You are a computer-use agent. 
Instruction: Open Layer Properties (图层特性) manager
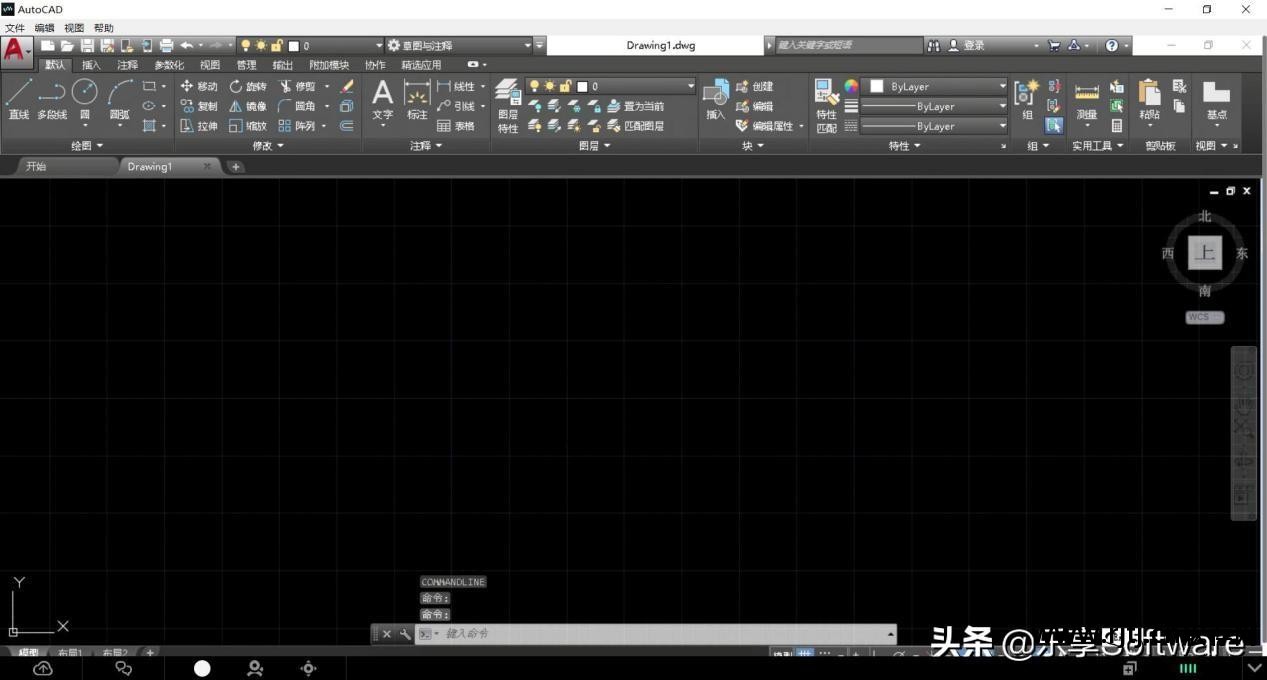click(508, 106)
